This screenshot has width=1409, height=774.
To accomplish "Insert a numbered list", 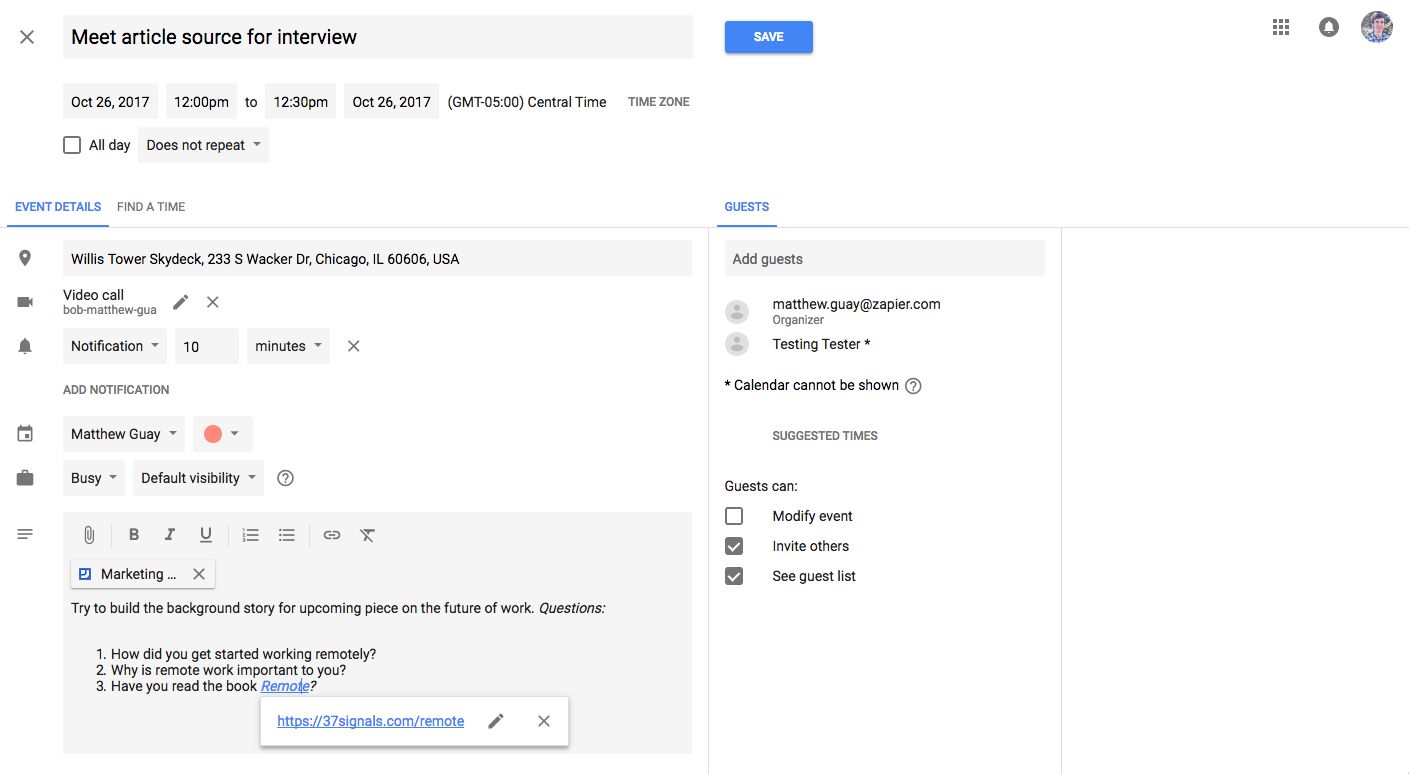I will click(251, 535).
